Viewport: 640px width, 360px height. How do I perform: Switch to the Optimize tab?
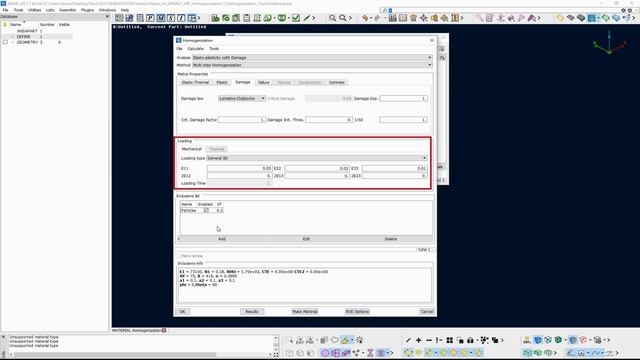click(x=337, y=82)
